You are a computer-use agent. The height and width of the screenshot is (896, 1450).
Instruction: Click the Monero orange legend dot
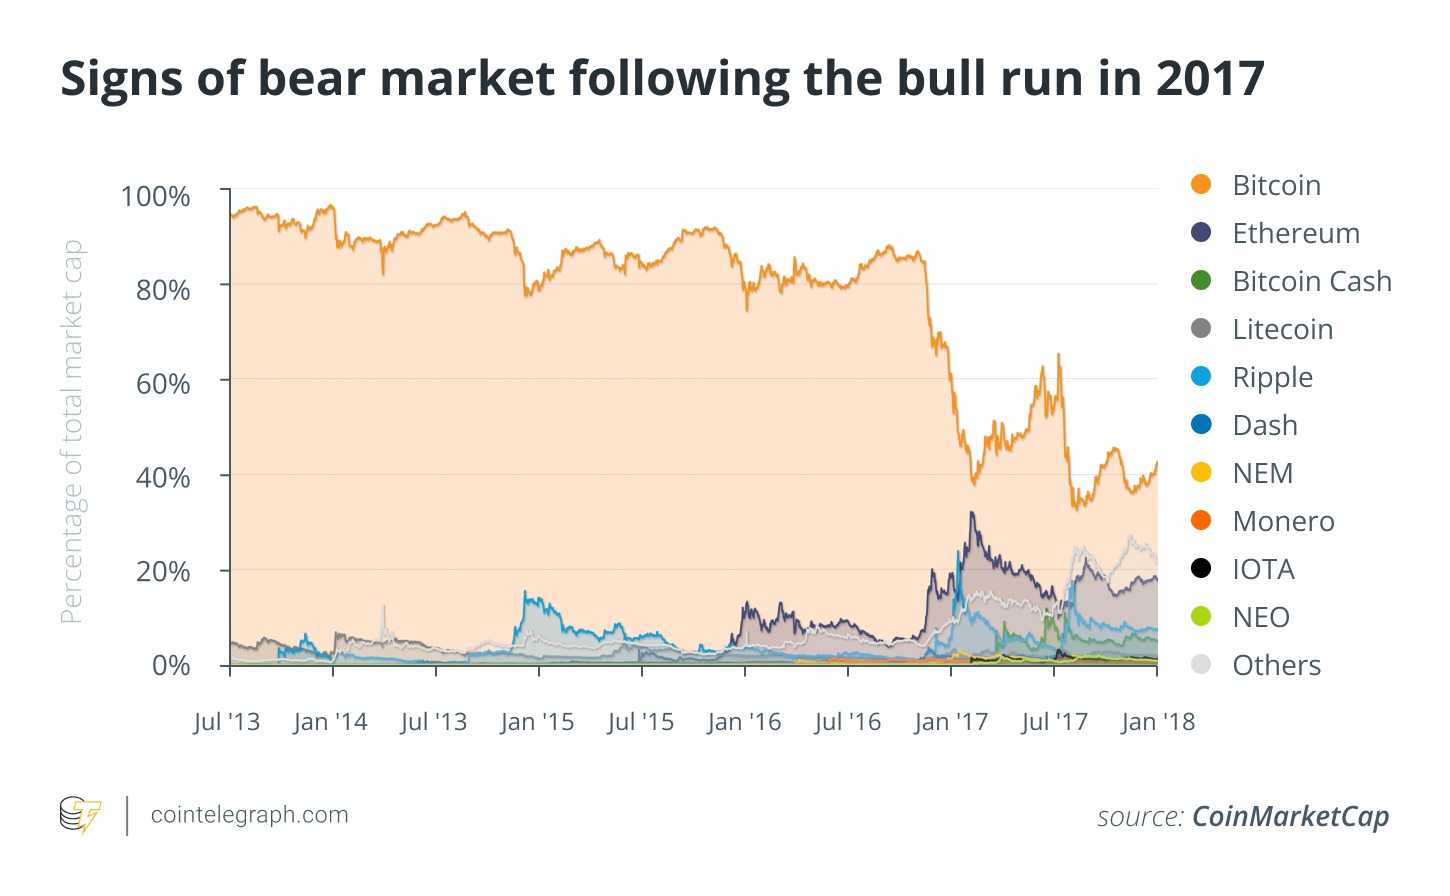tap(1201, 521)
